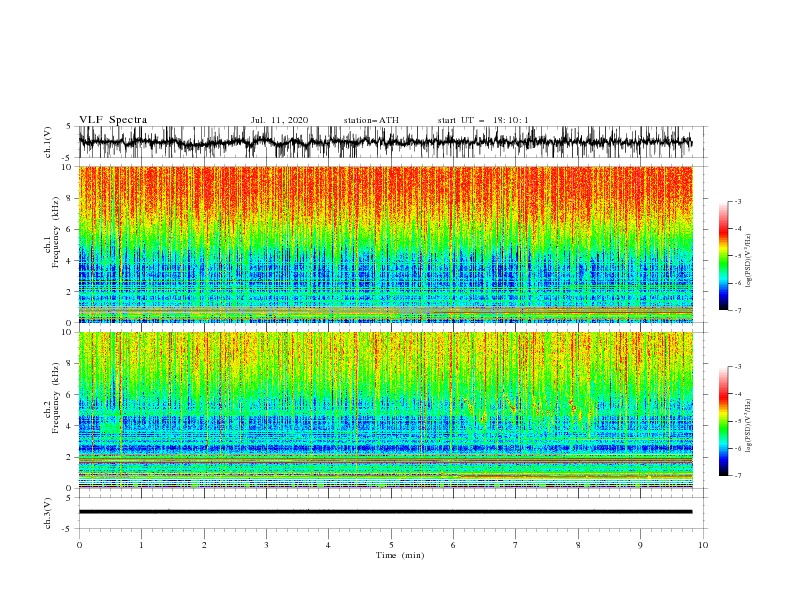Click the time axis tick '7'
Image resolution: width=792 pixels, height=612 pixels.
(516, 545)
